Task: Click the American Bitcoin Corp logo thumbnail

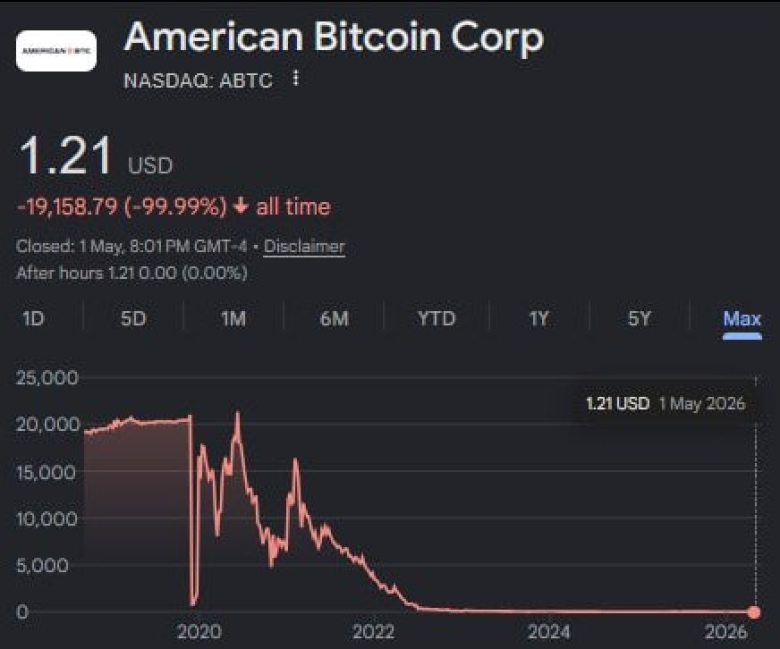Action: pyautogui.click(x=56, y=51)
